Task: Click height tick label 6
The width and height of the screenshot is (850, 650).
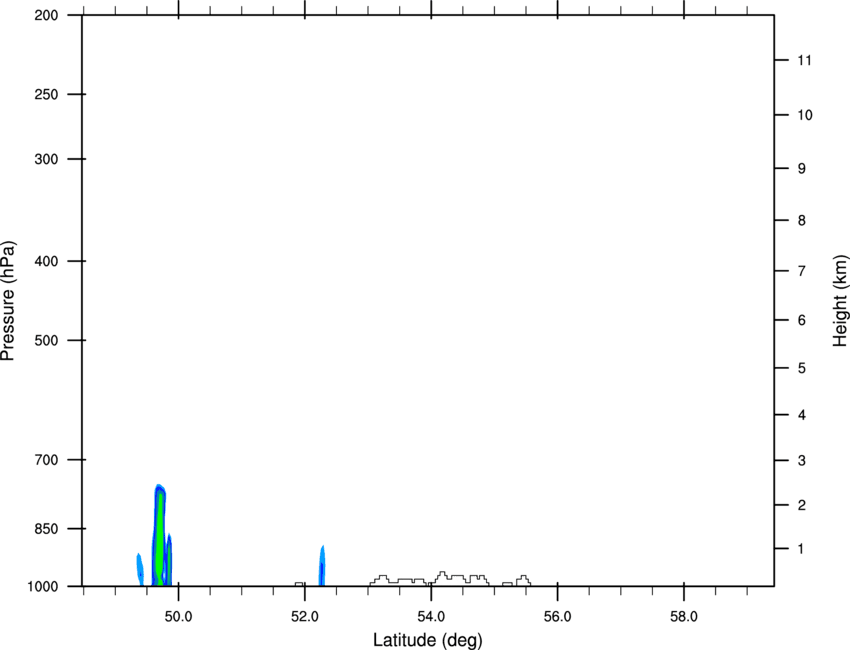Action: pyautogui.click(x=802, y=320)
